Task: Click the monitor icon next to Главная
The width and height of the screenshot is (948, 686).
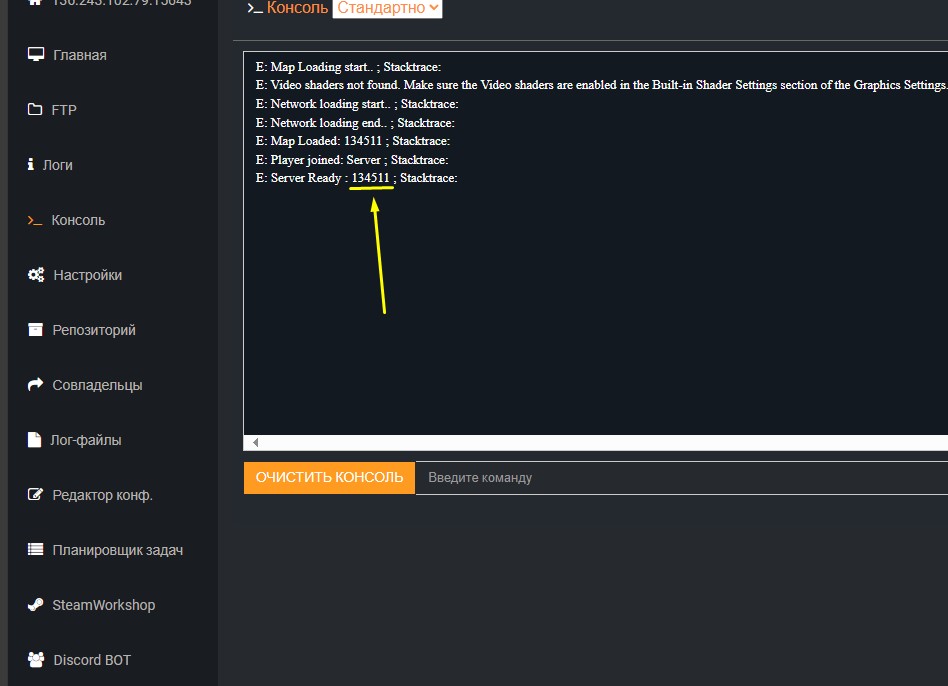Action: pos(36,54)
